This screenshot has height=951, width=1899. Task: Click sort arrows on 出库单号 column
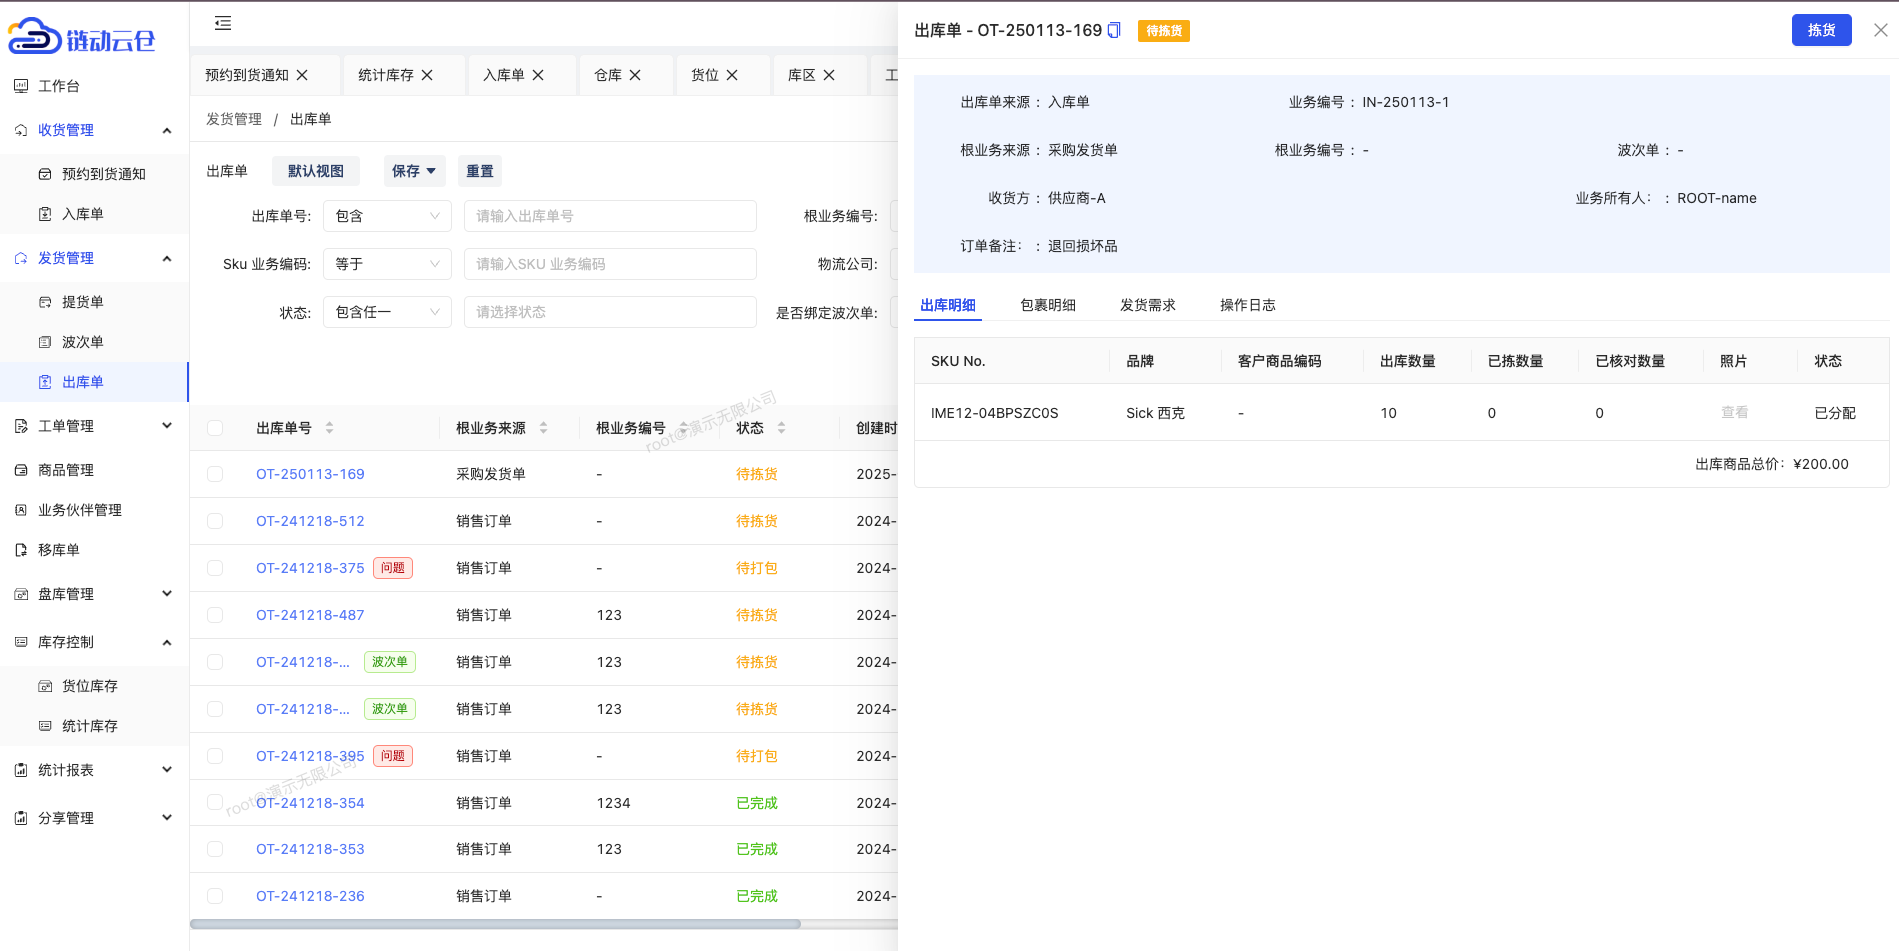[x=329, y=428]
